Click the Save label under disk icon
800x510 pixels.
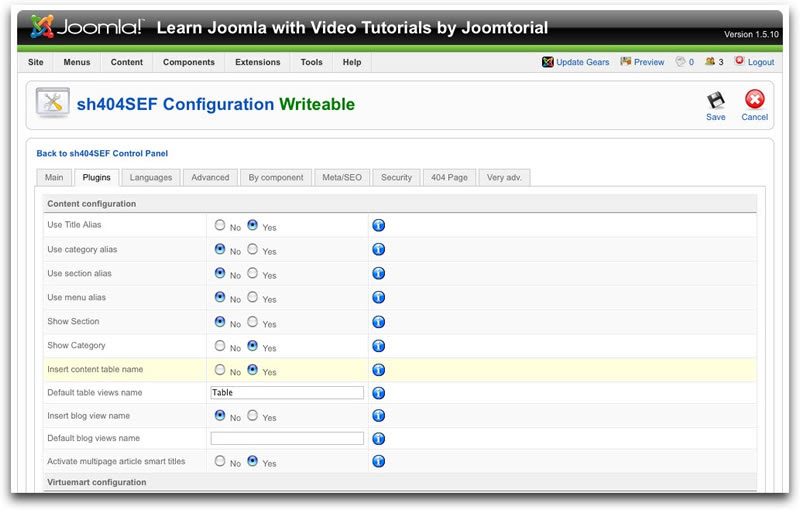tap(715, 117)
